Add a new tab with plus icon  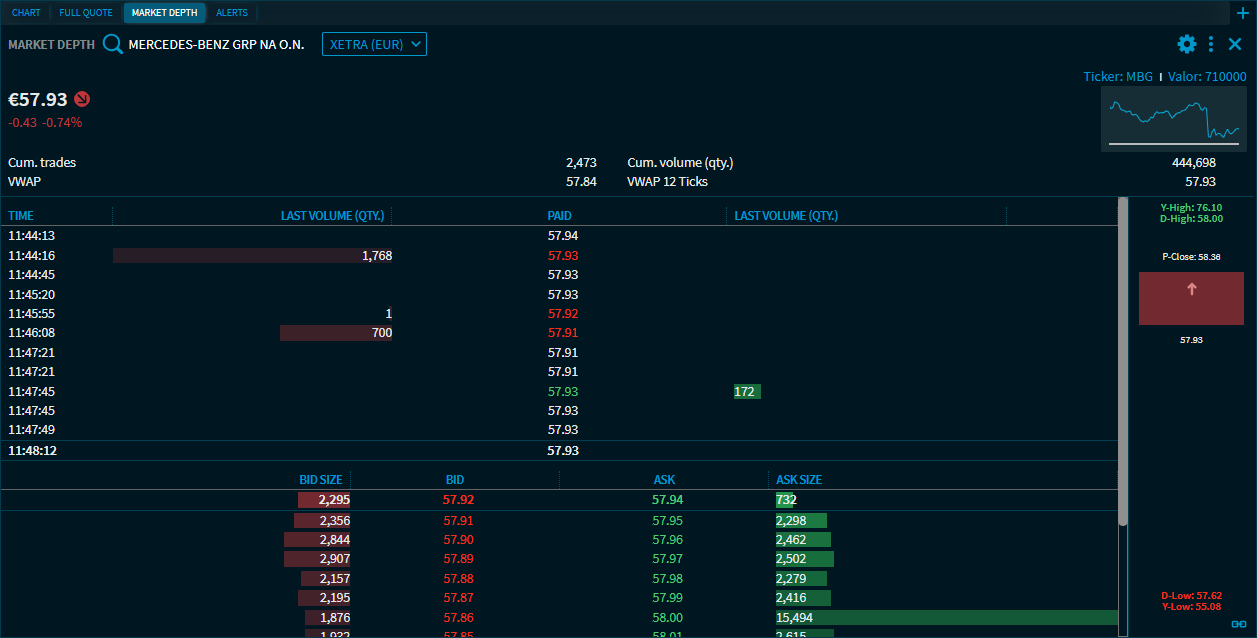coord(1243,13)
